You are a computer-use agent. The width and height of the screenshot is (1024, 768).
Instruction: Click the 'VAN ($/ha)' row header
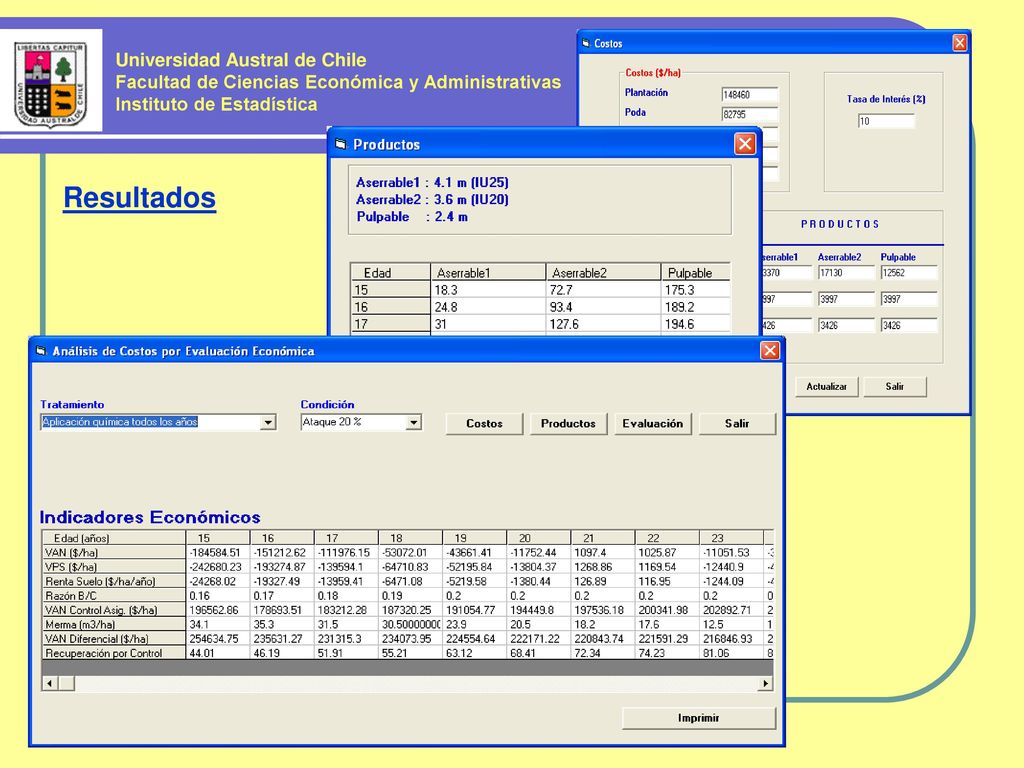point(114,552)
